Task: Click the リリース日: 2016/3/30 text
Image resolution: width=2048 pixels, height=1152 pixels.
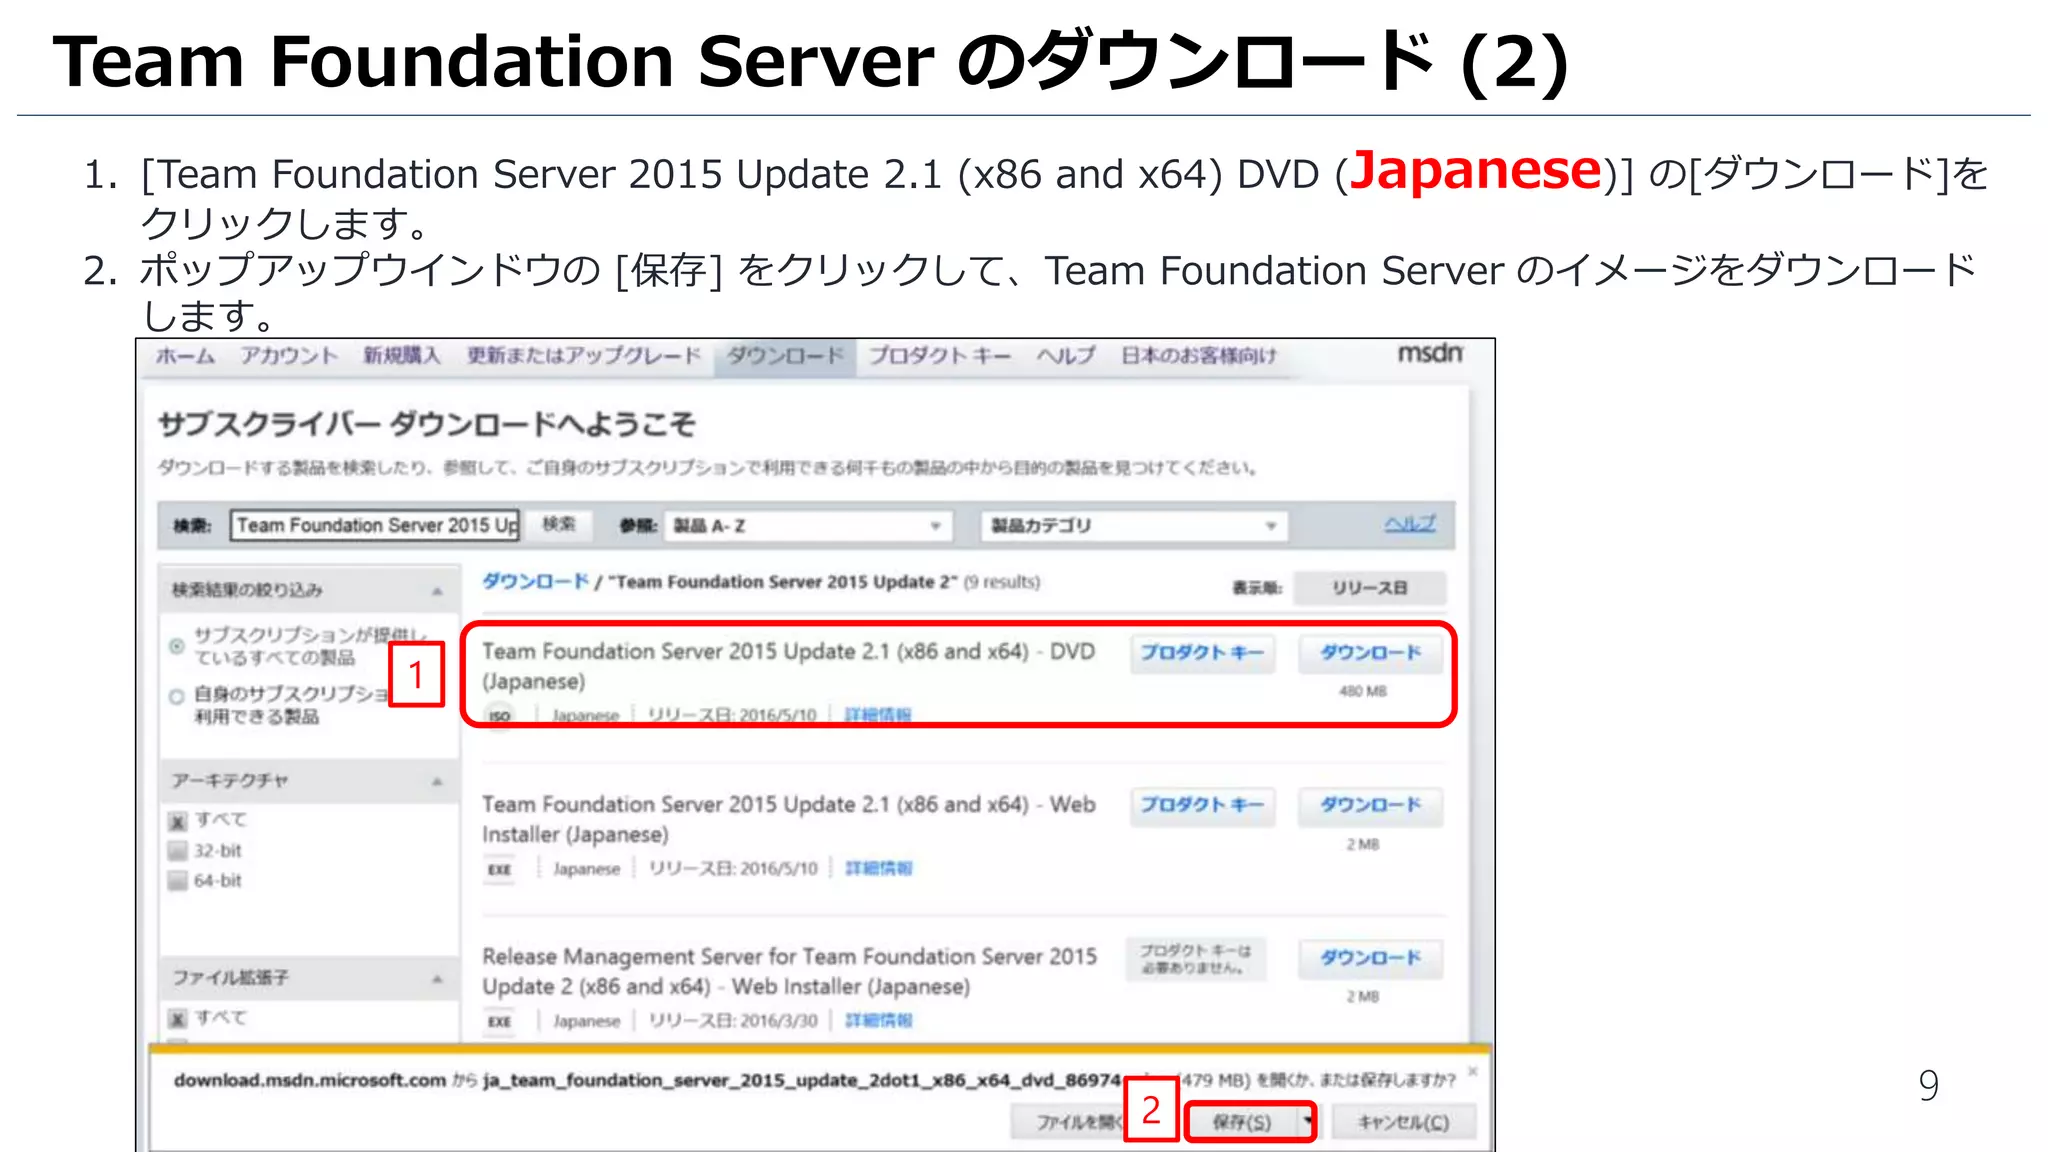Action: [733, 1020]
